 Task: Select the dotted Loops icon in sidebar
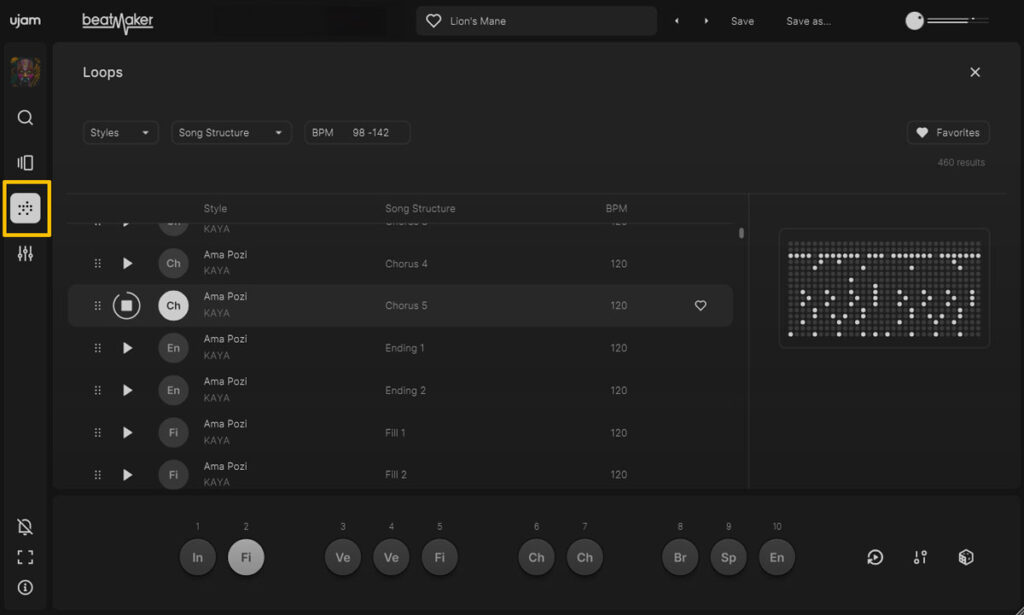point(25,208)
